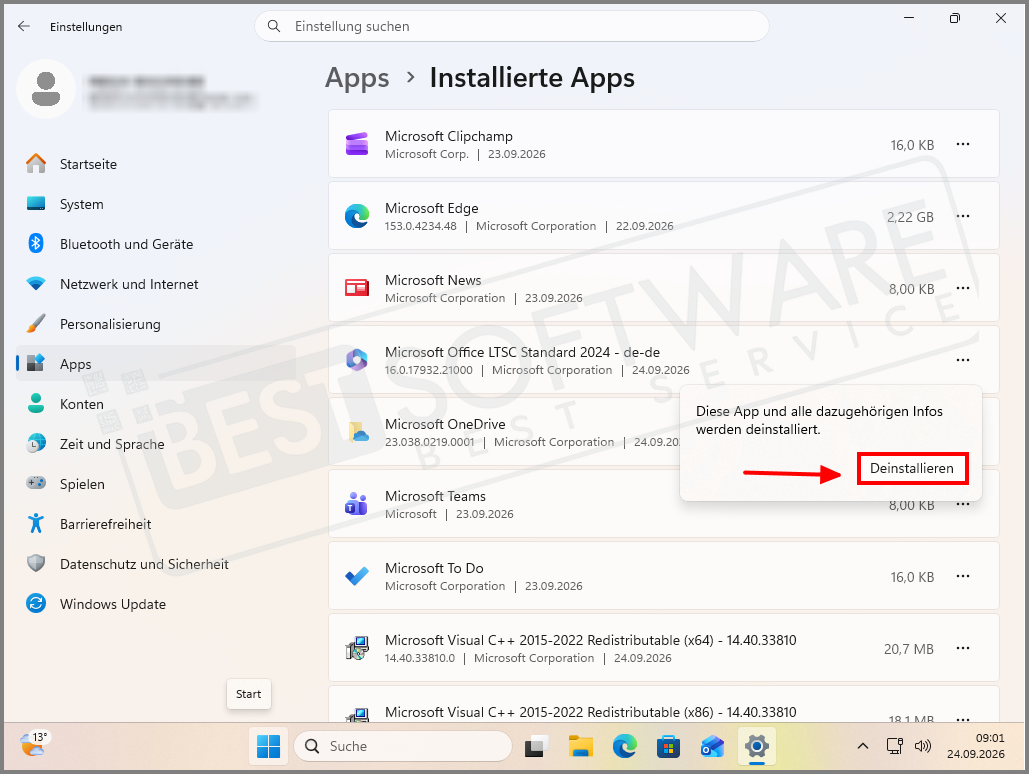Image resolution: width=1030 pixels, height=775 pixels.
Task: Click the Visual C++ x64 installer icon
Action: (x=357, y=648)
